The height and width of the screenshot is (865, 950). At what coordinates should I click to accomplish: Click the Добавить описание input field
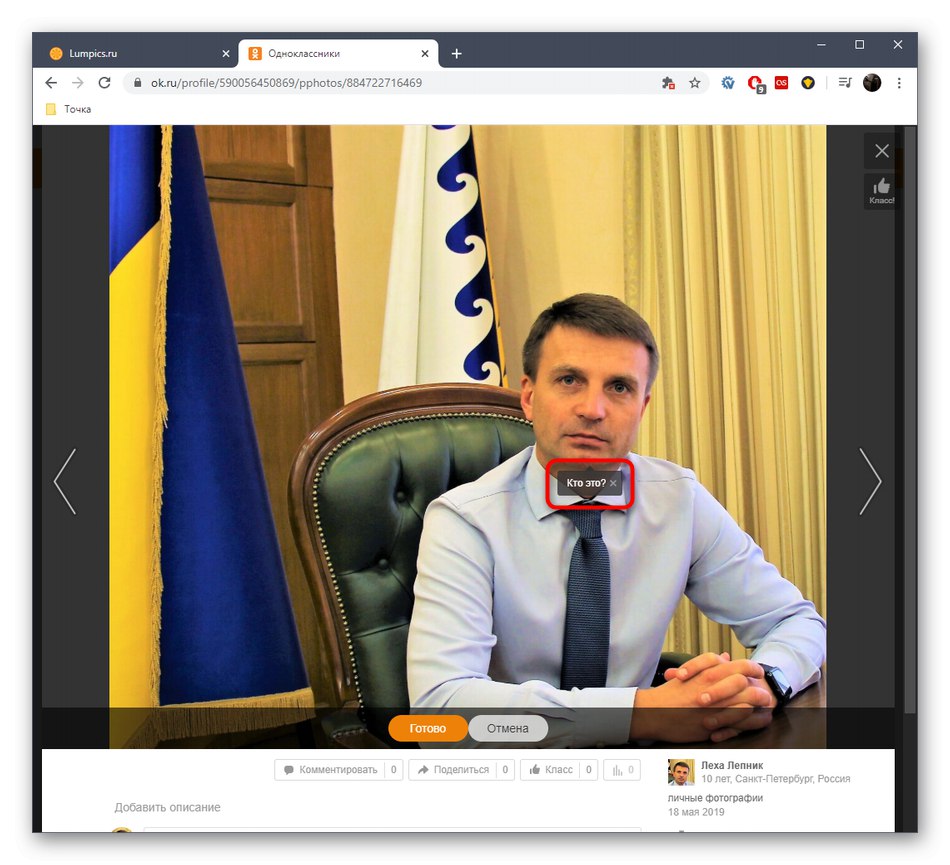[x=169, y=807]
